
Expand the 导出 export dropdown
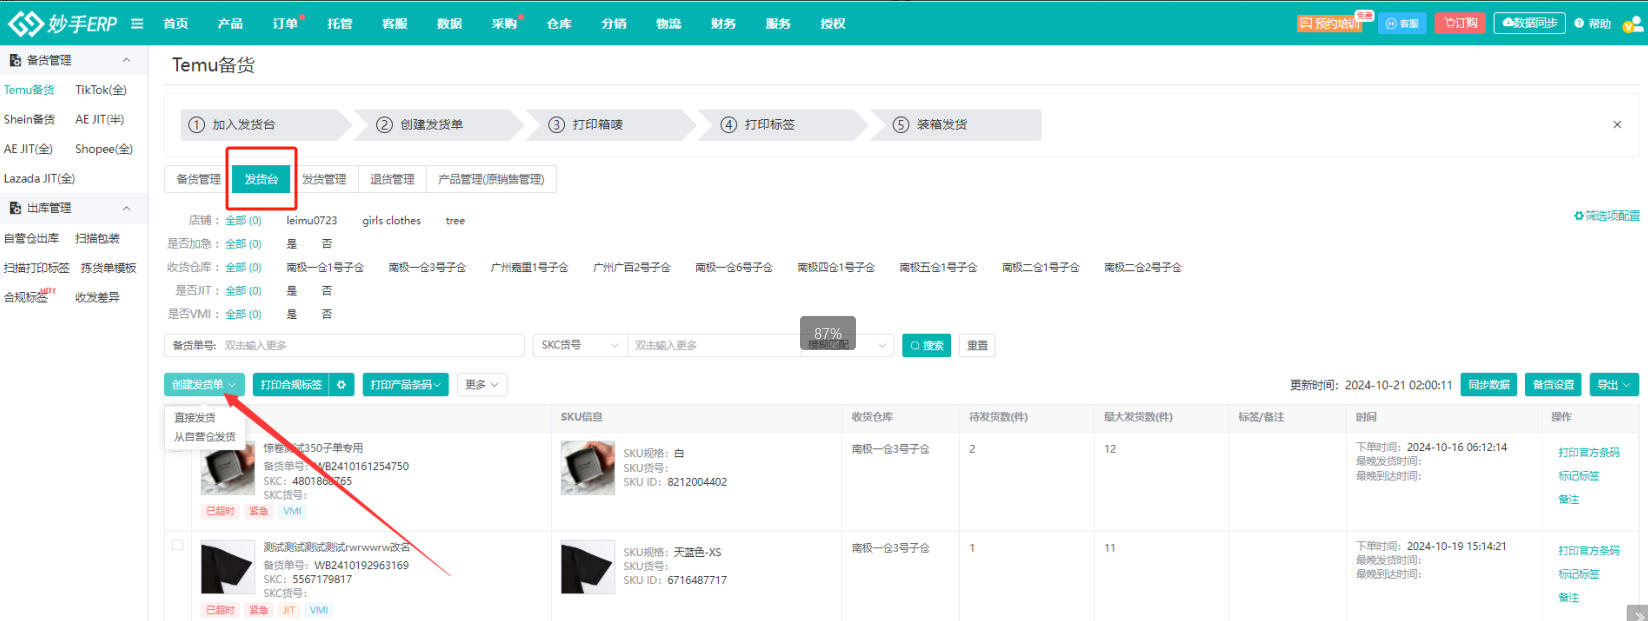click(x=1614, y=385)
